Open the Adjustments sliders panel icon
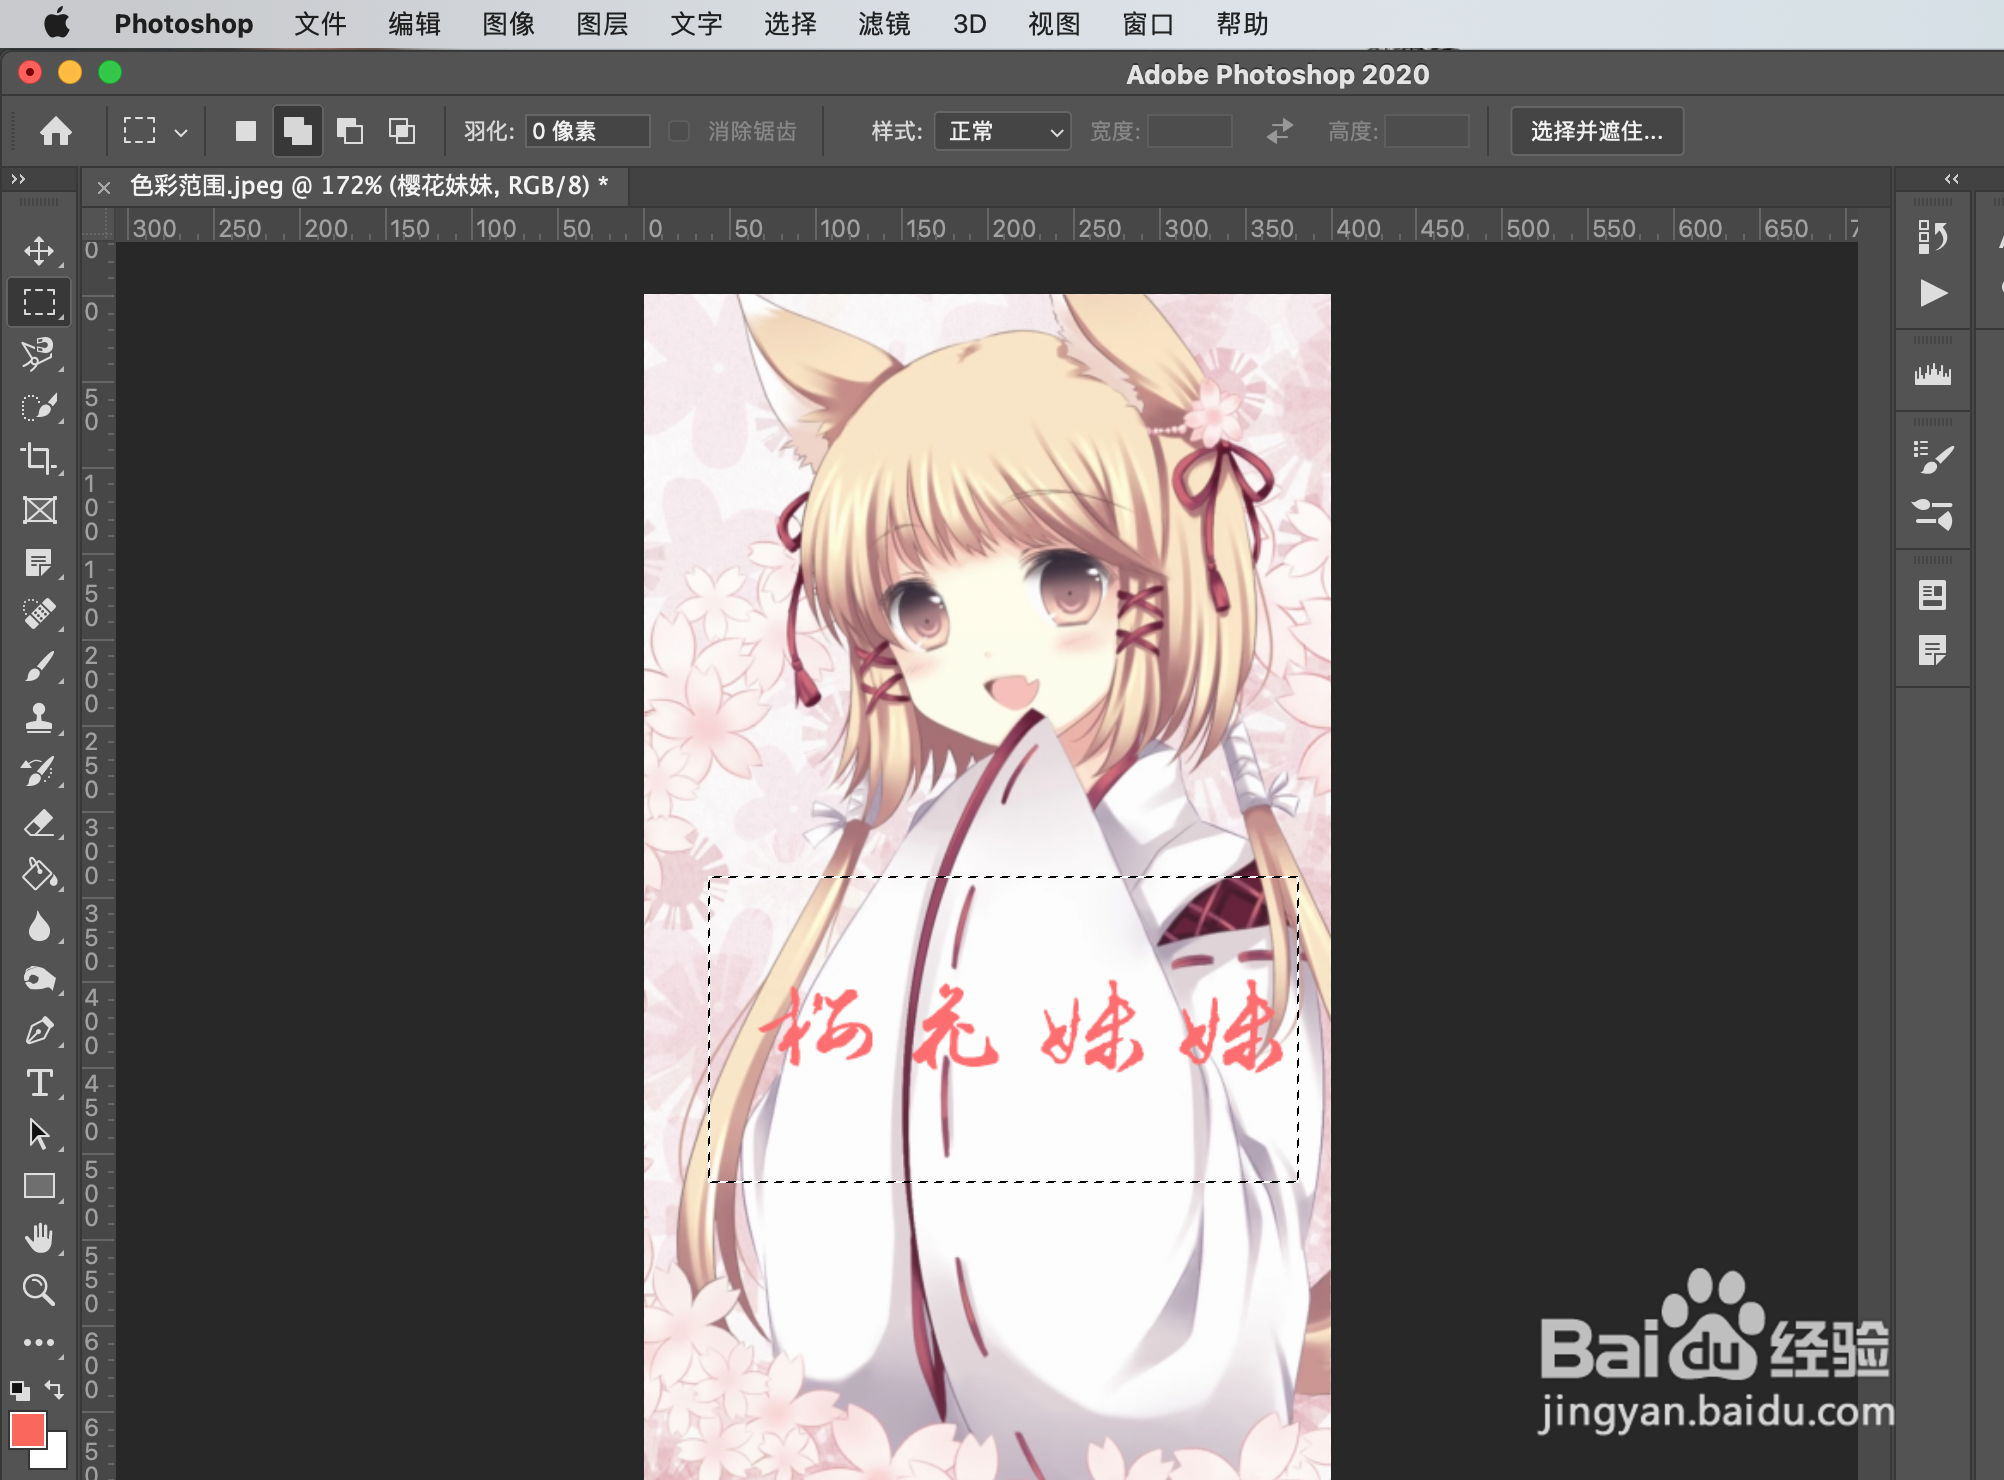 (1932, 514)
